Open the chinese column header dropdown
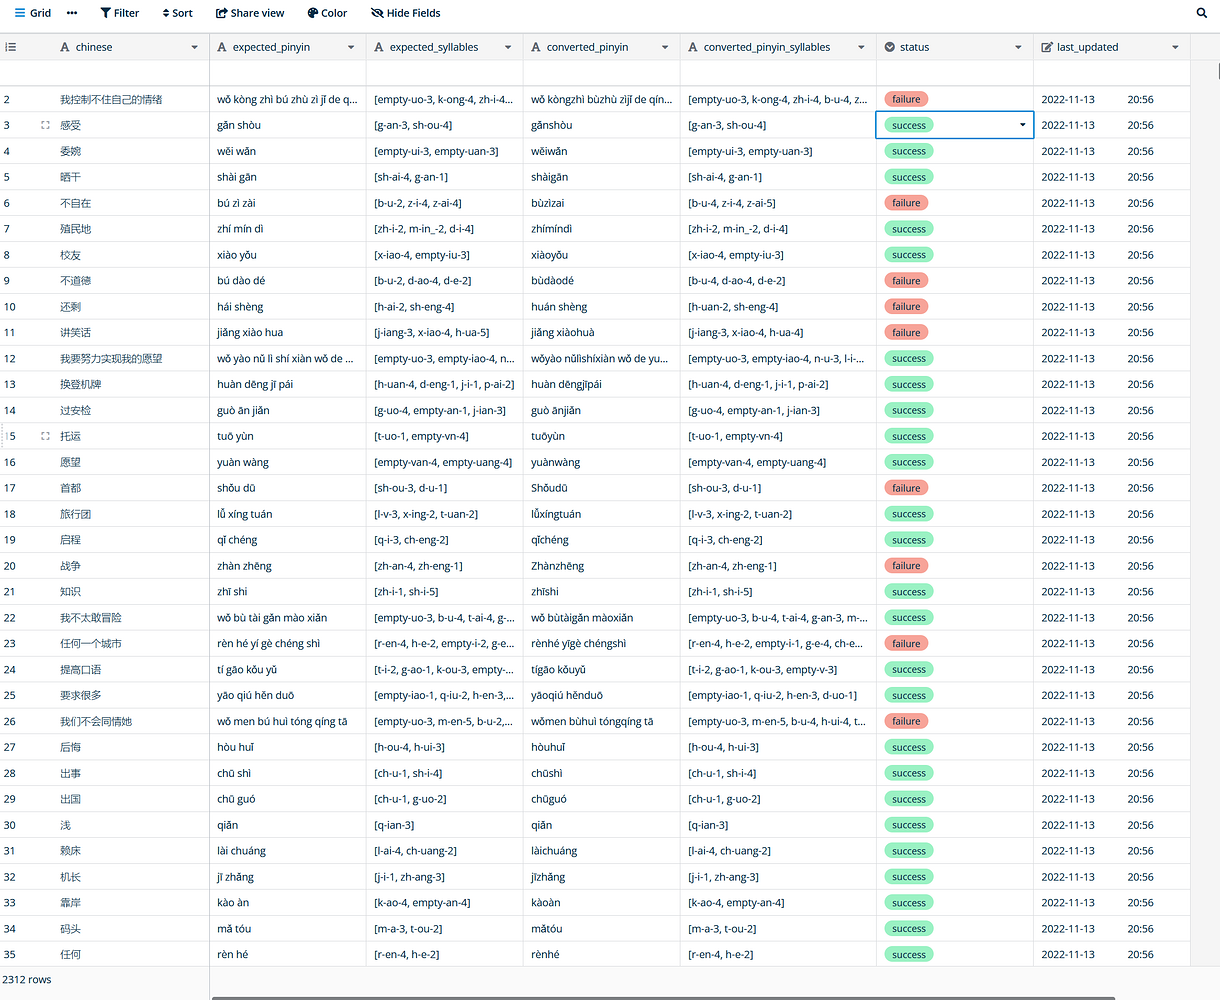This screenshot has height=1000, width=1220. 196,46
